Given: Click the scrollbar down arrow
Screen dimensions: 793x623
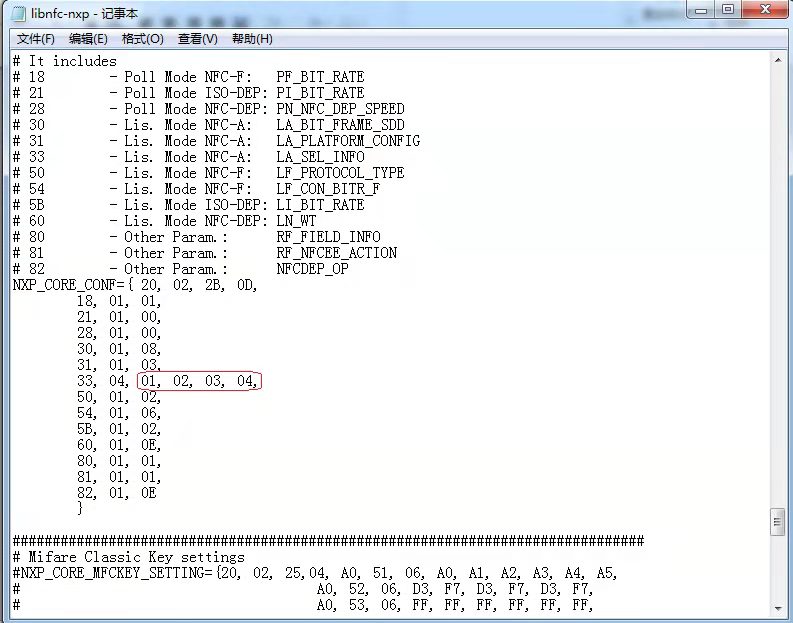Looking at the screenshot, I should click(x=777, y=608).
